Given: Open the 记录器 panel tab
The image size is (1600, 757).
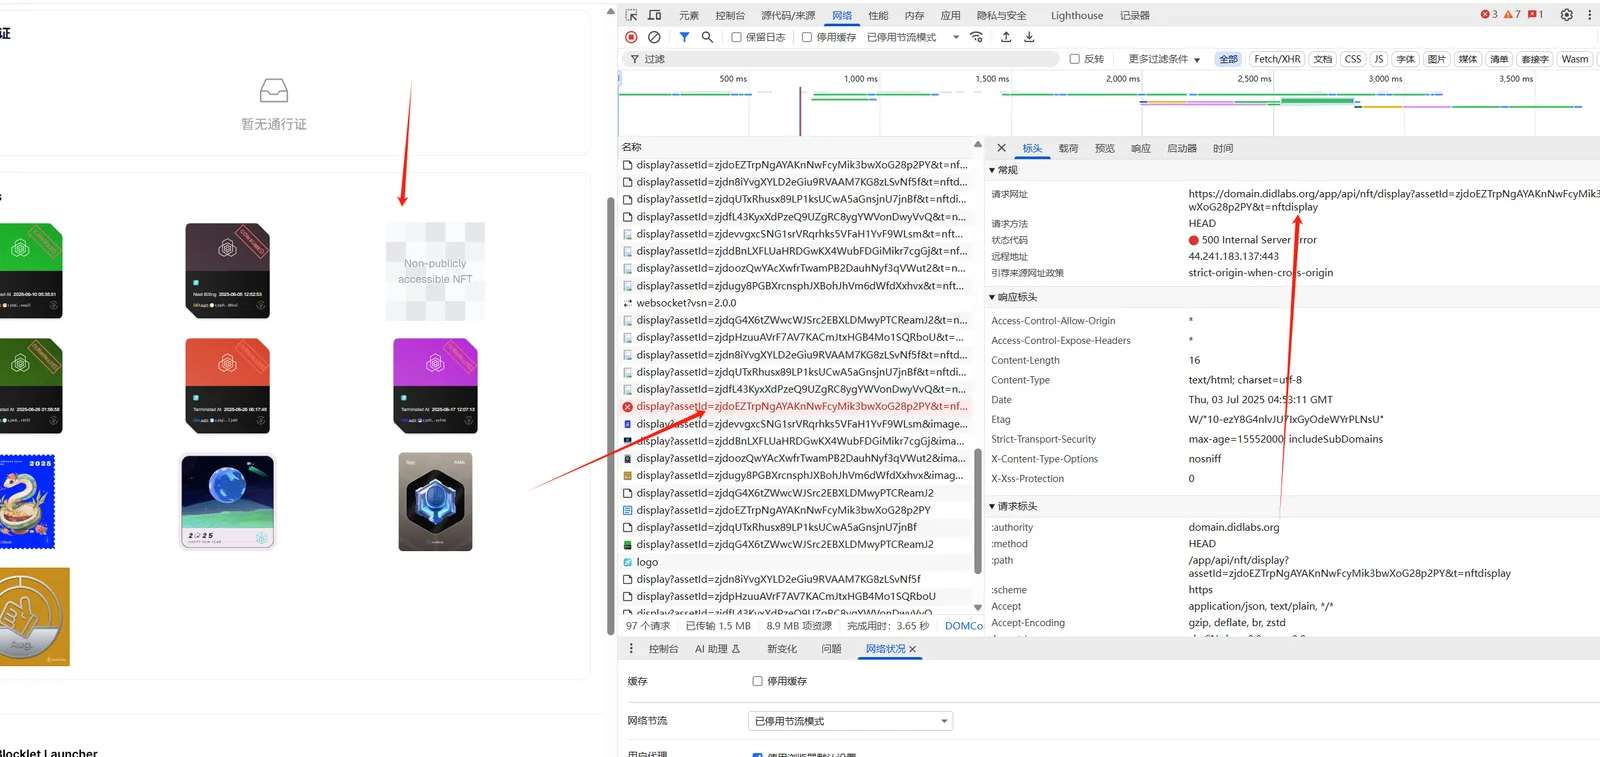Looking at the screenshot, I should pyautogui.click(x=1135, y=15).
